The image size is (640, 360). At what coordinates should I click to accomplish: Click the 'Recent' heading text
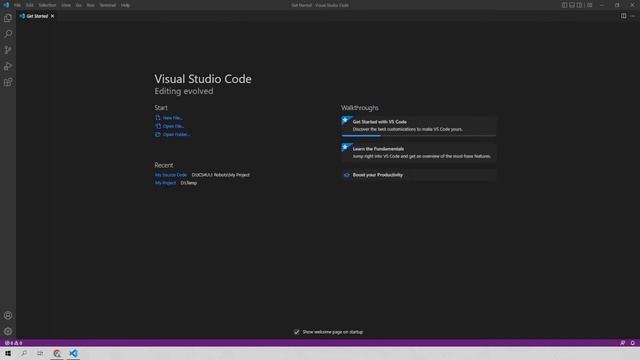tap(164, 165)
